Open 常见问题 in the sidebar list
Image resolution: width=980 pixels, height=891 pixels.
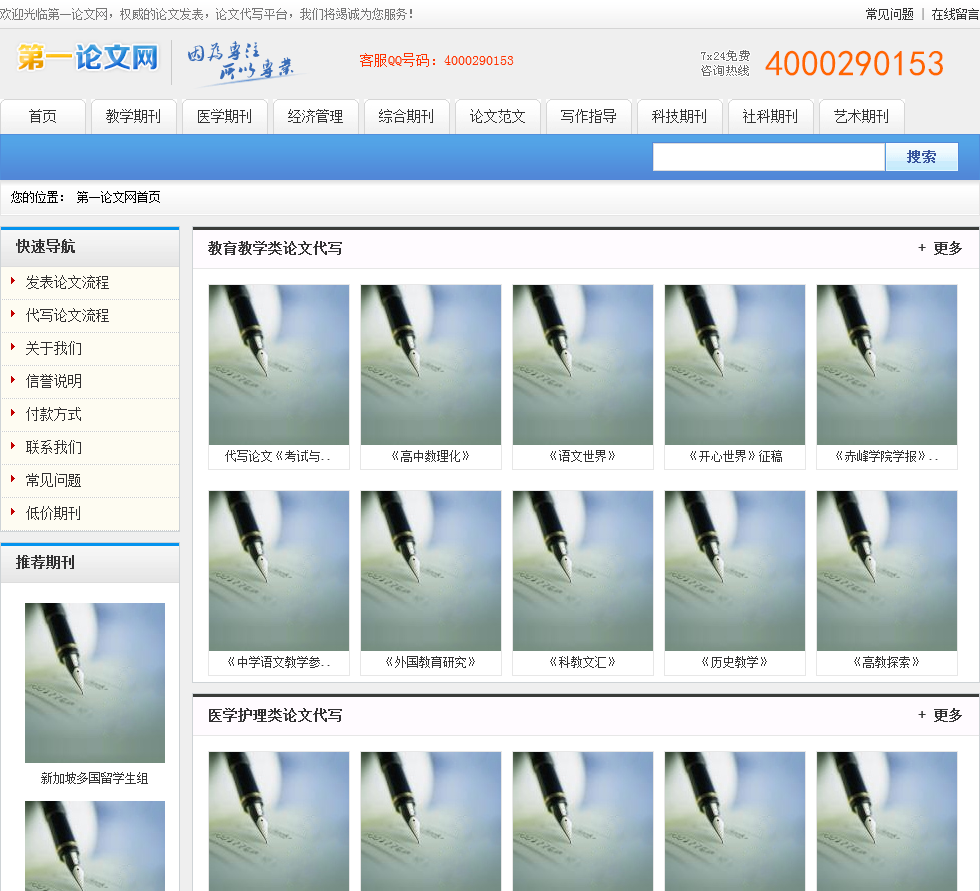click(53, 480)
